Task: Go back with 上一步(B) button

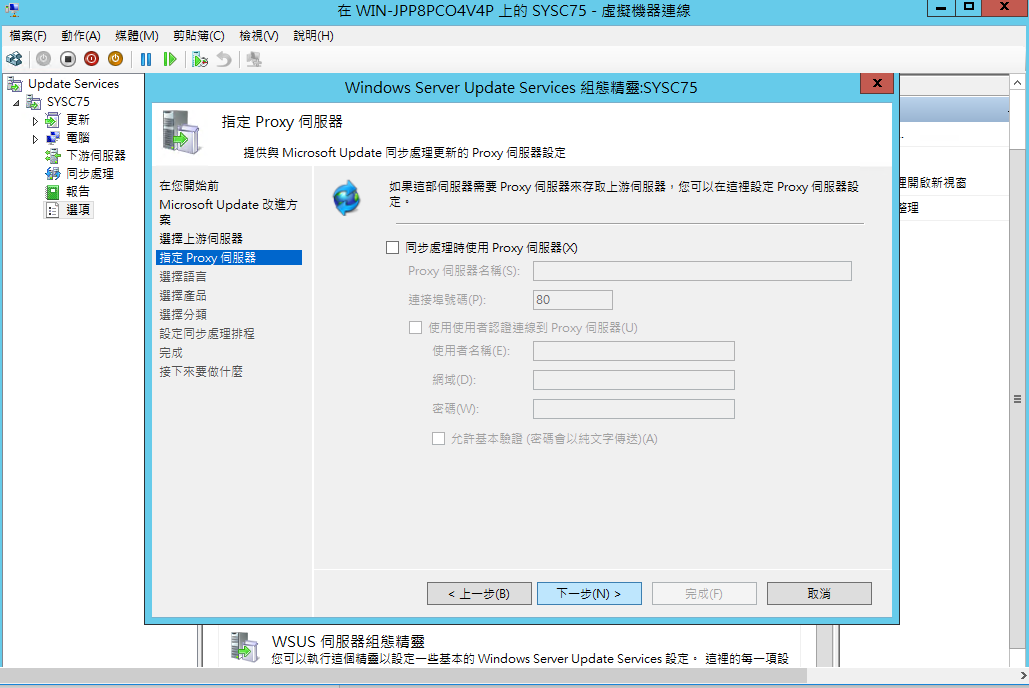Action: (479, 593)
